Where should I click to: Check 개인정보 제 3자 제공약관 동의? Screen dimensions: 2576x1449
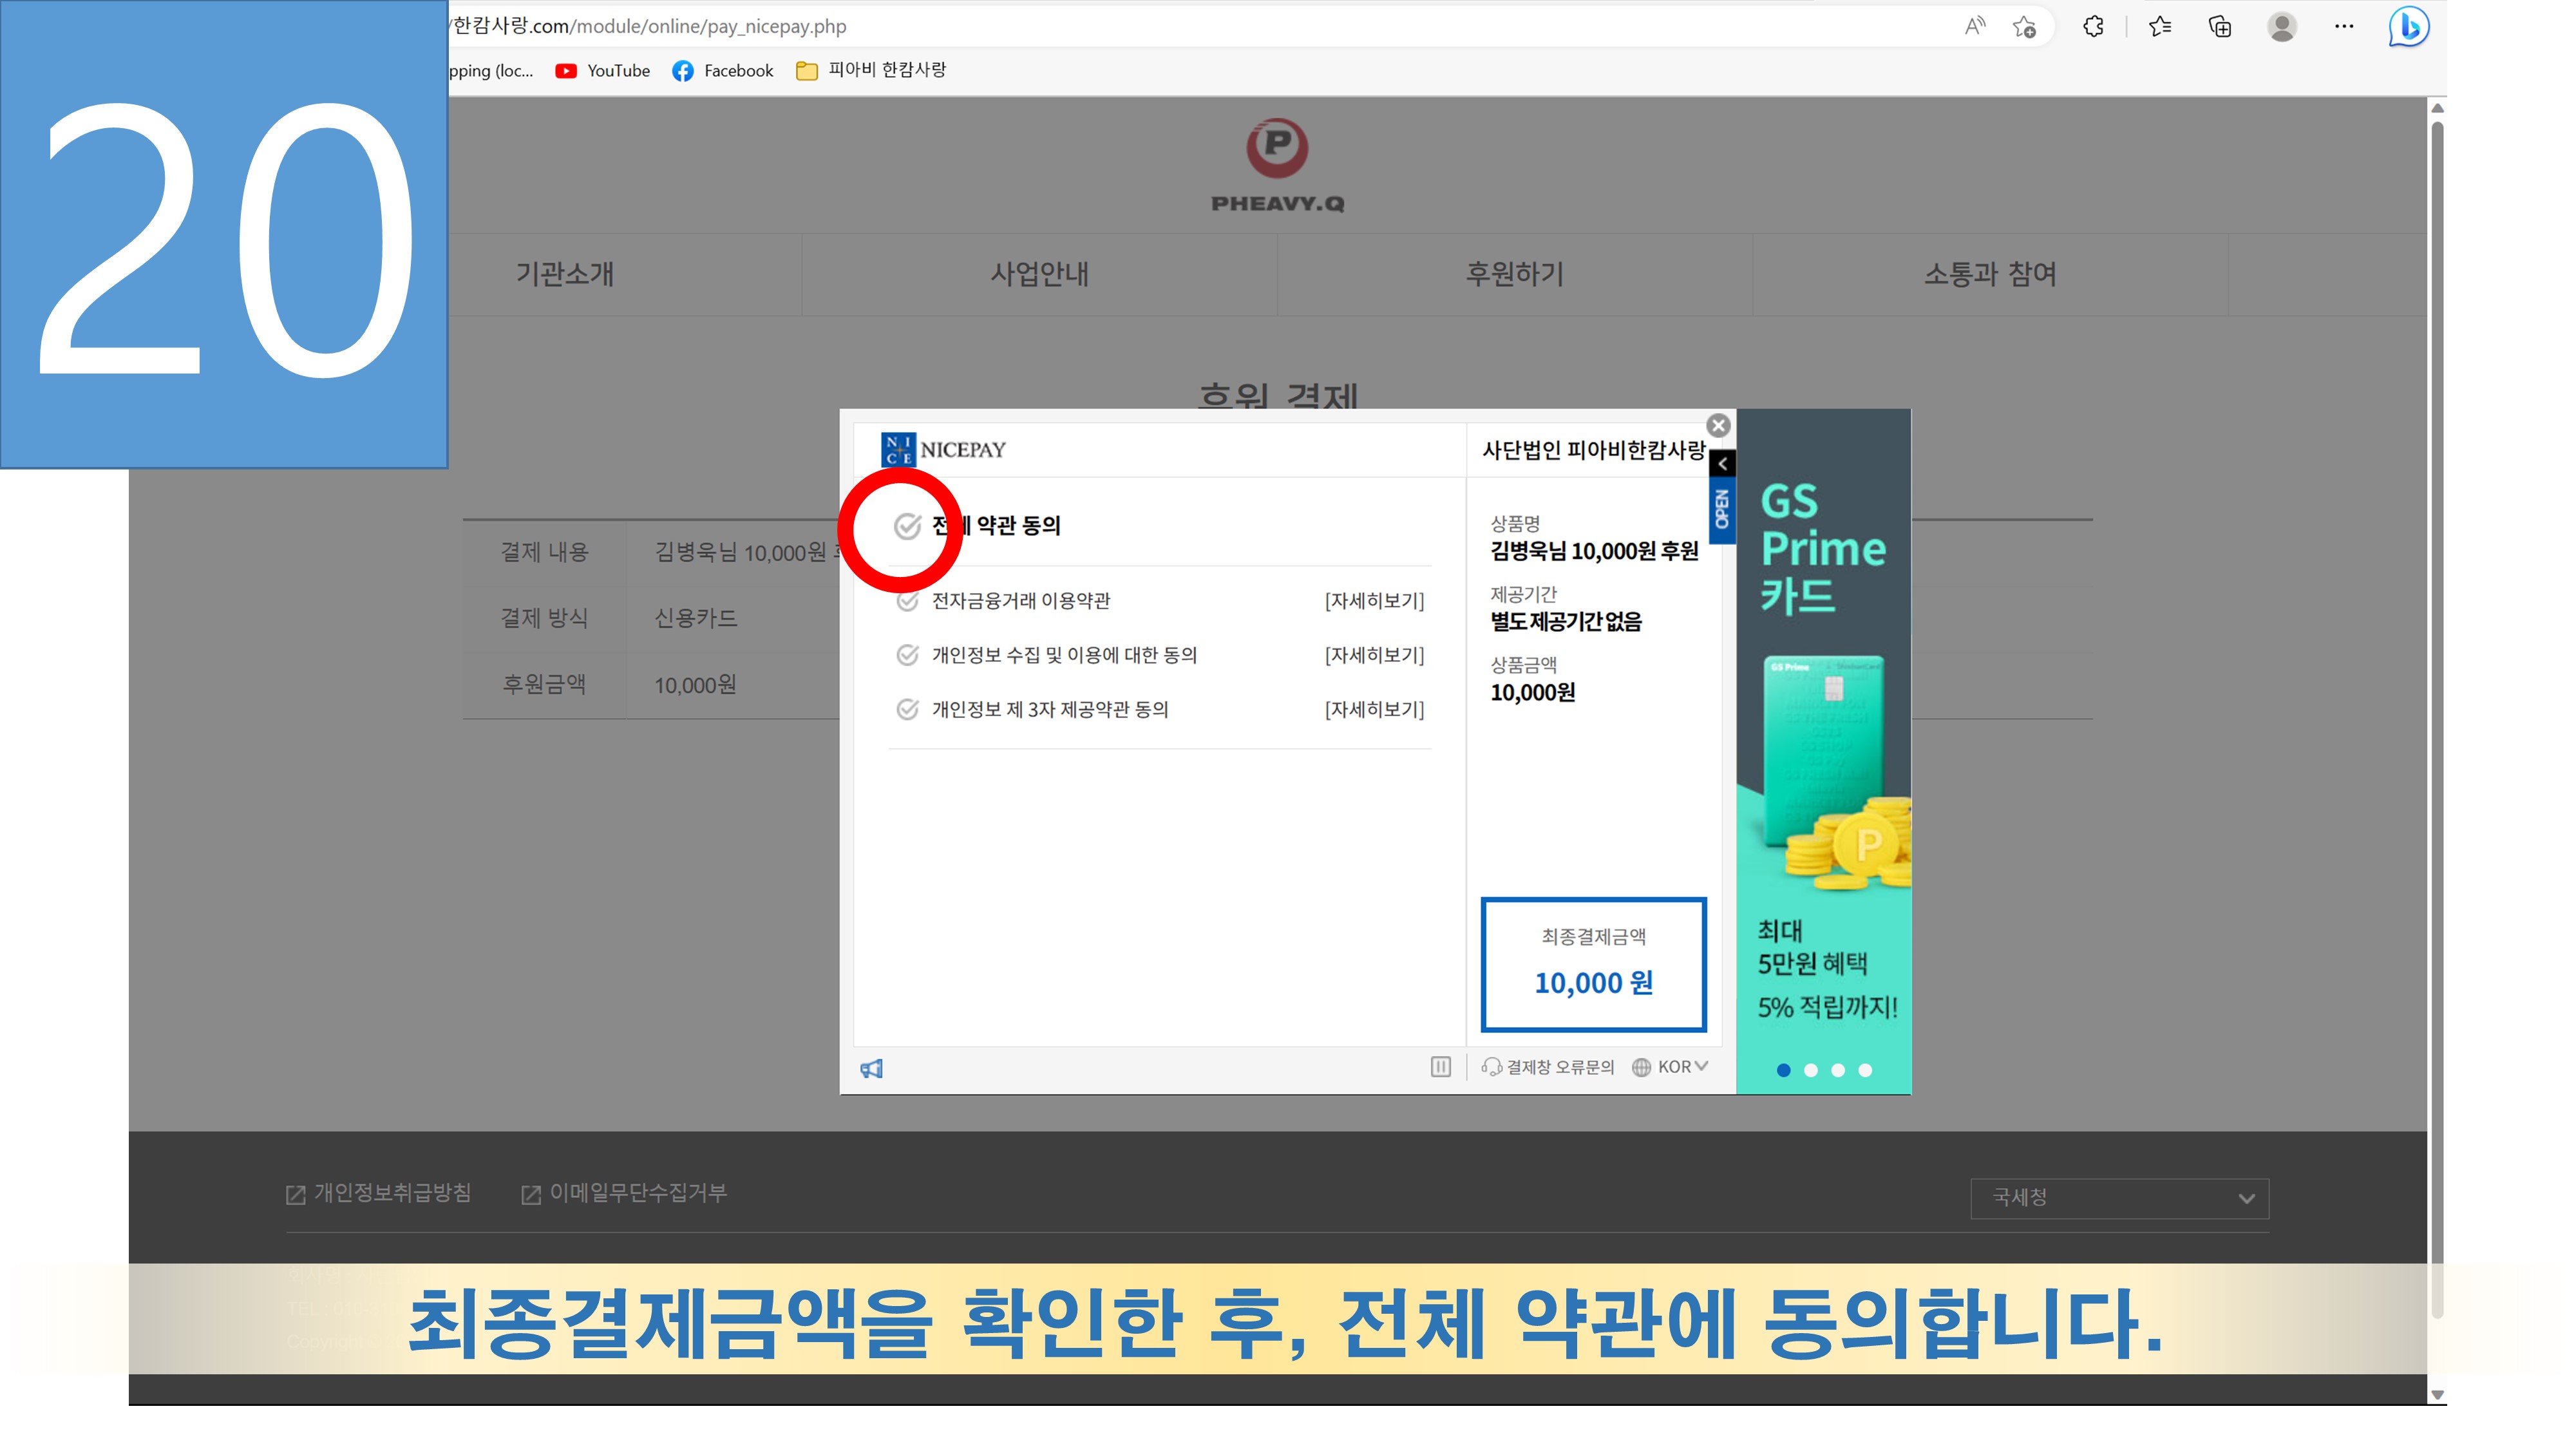pyautogui.click(x=907, y=709)
